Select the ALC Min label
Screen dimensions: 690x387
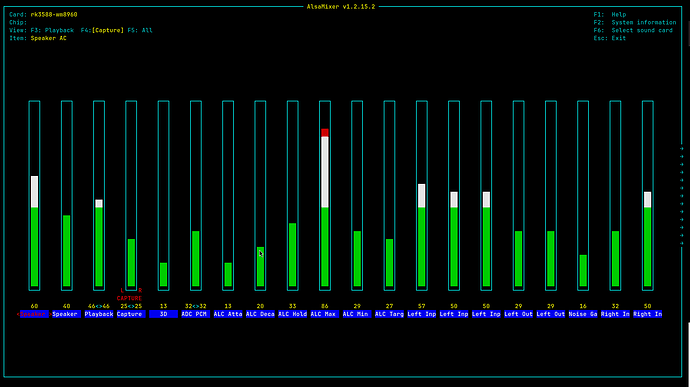[357, 314]
